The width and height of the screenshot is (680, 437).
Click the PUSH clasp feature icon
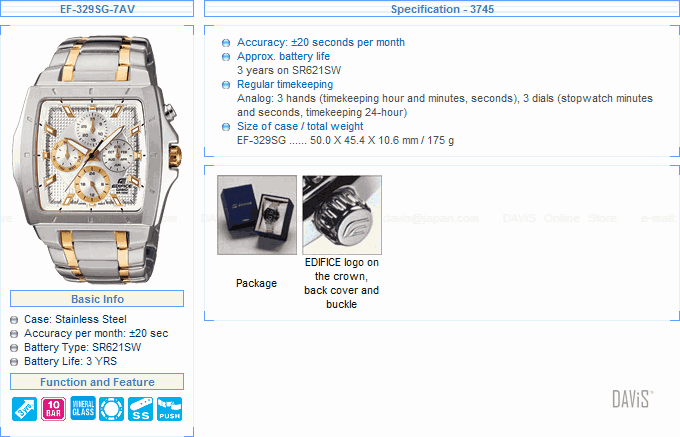(170, 409)
